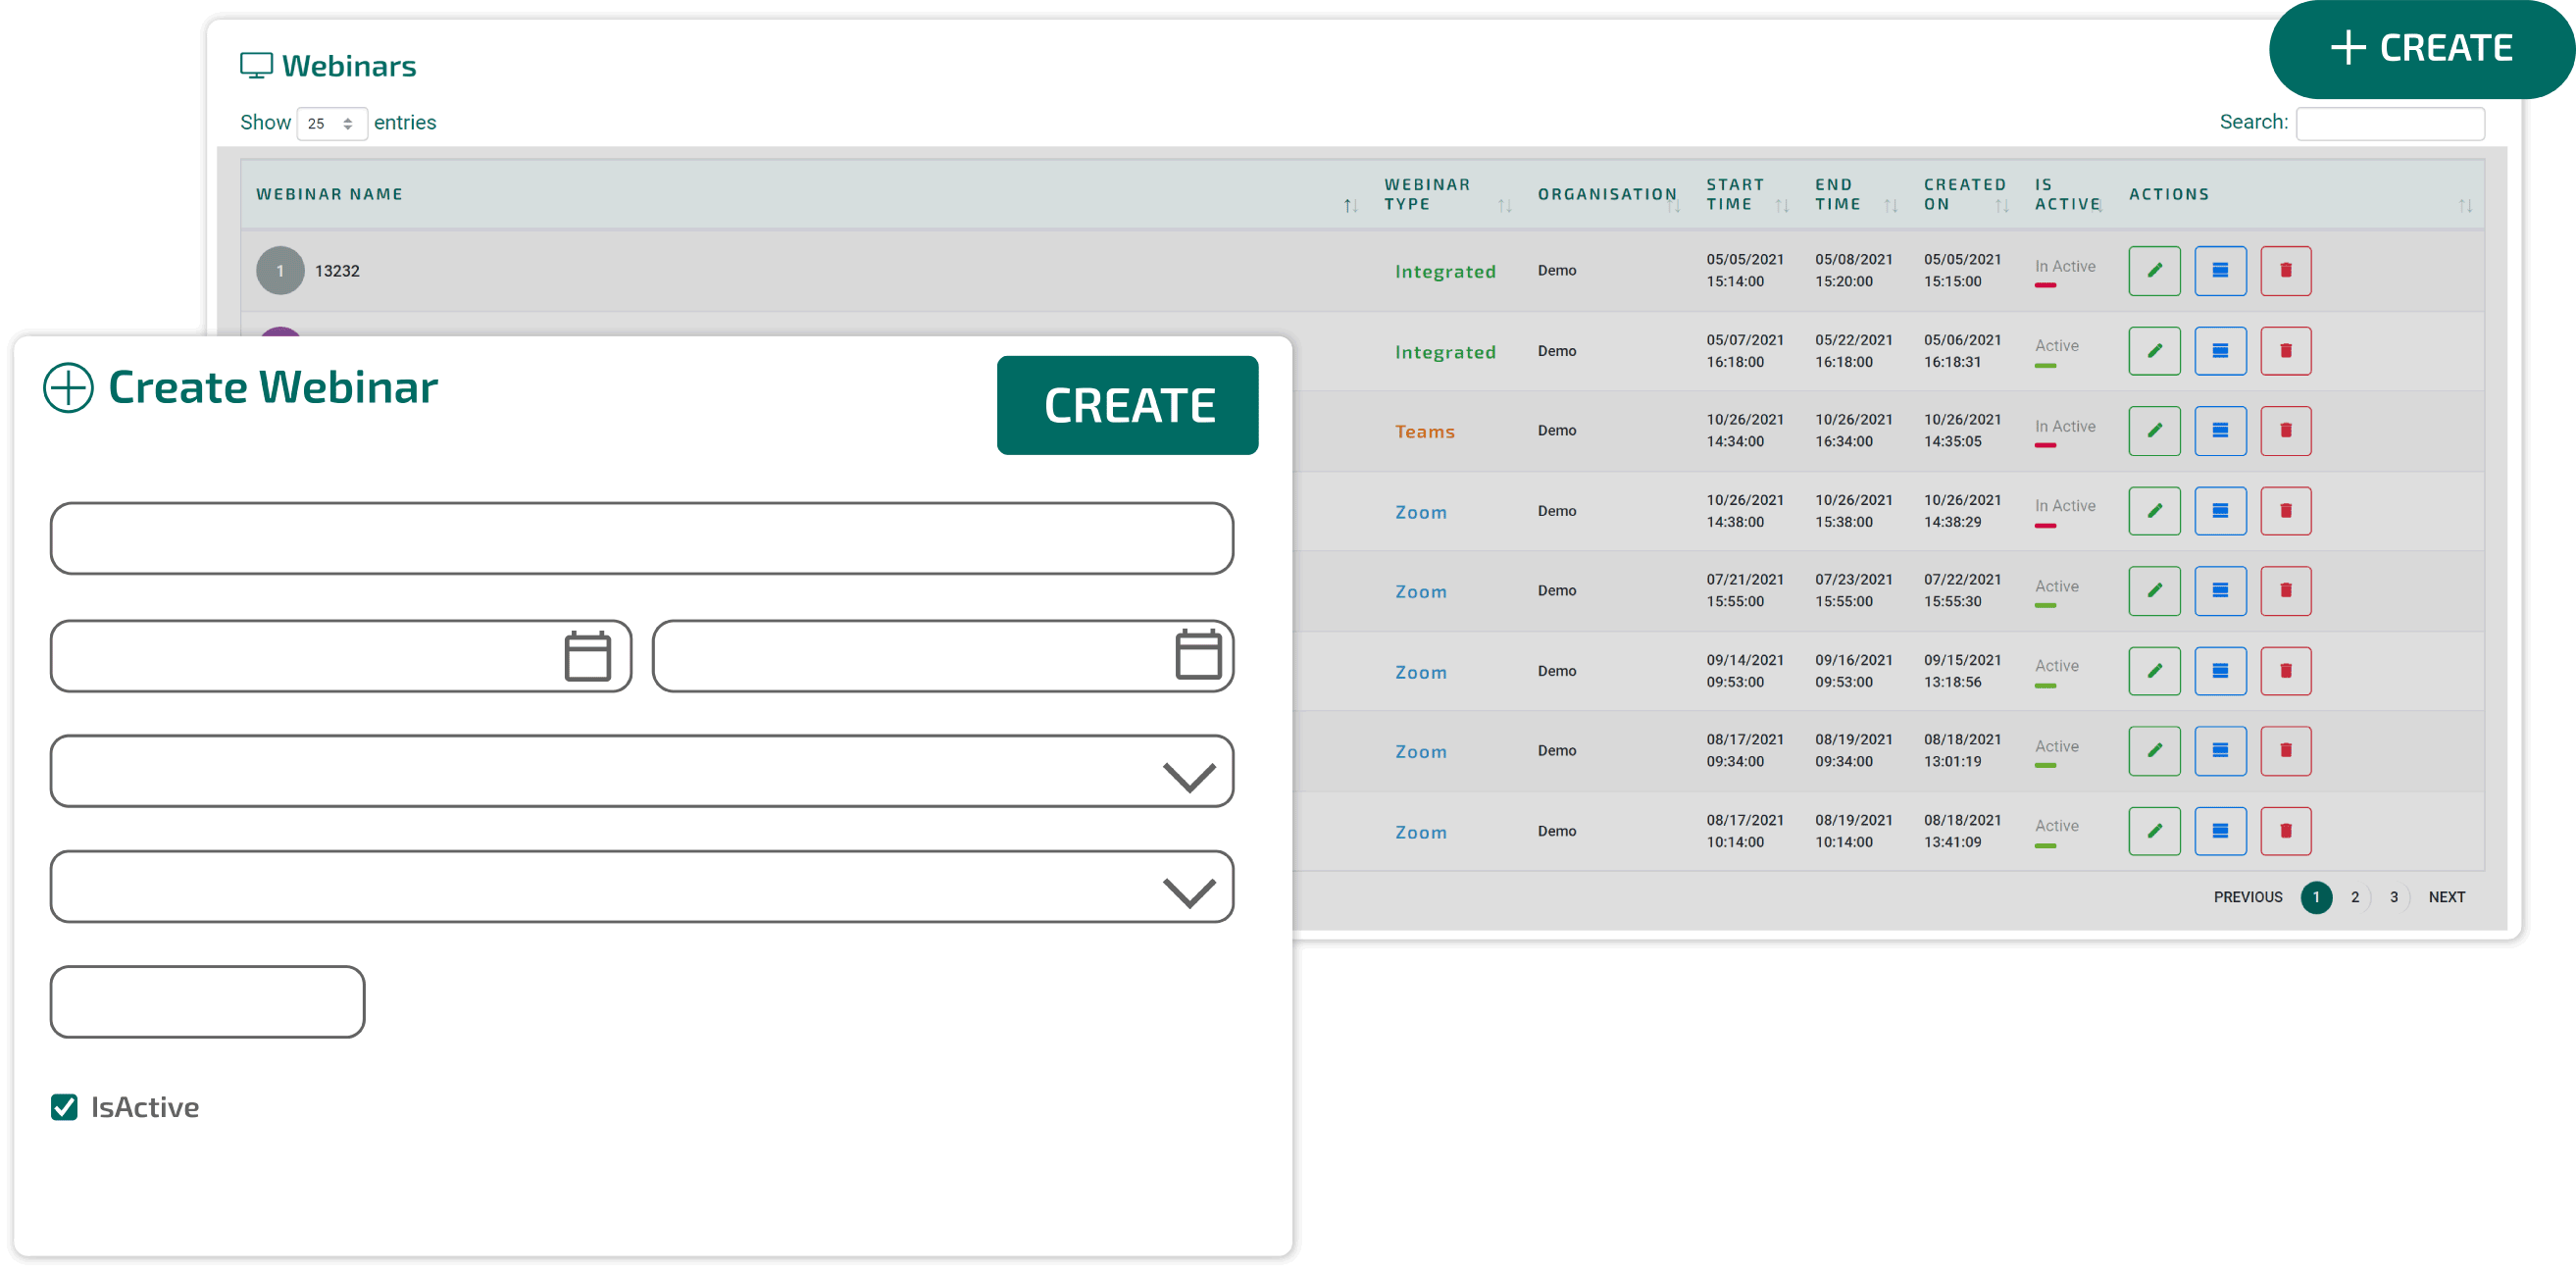Uncheck the IsActive checkbox
Screen dimensions: 2576x1272
point(64,1107)
